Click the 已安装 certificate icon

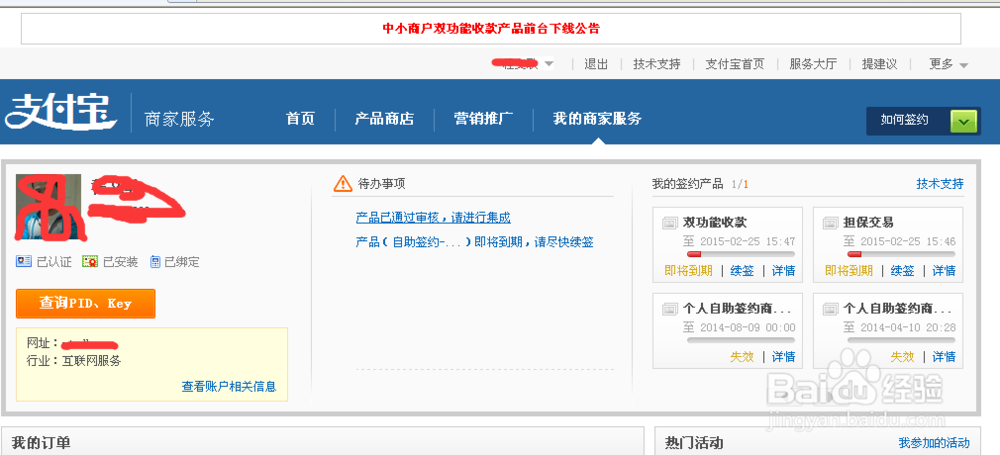(x=90, y=262)
